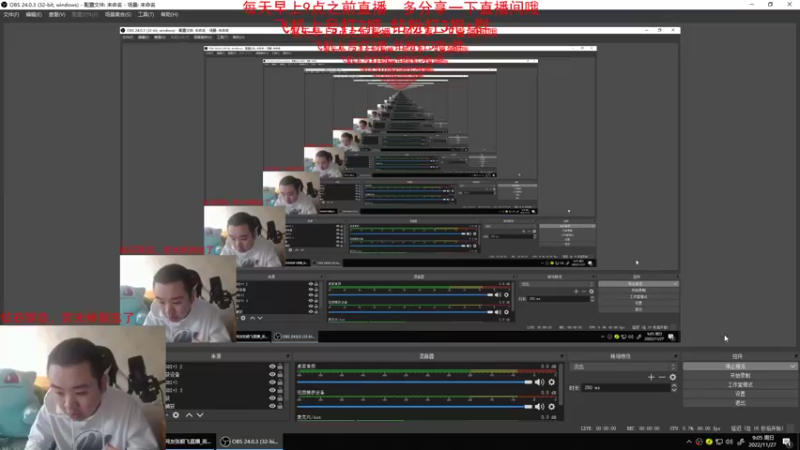Float the 混音器 mixer dock panel

coord(562,356)
